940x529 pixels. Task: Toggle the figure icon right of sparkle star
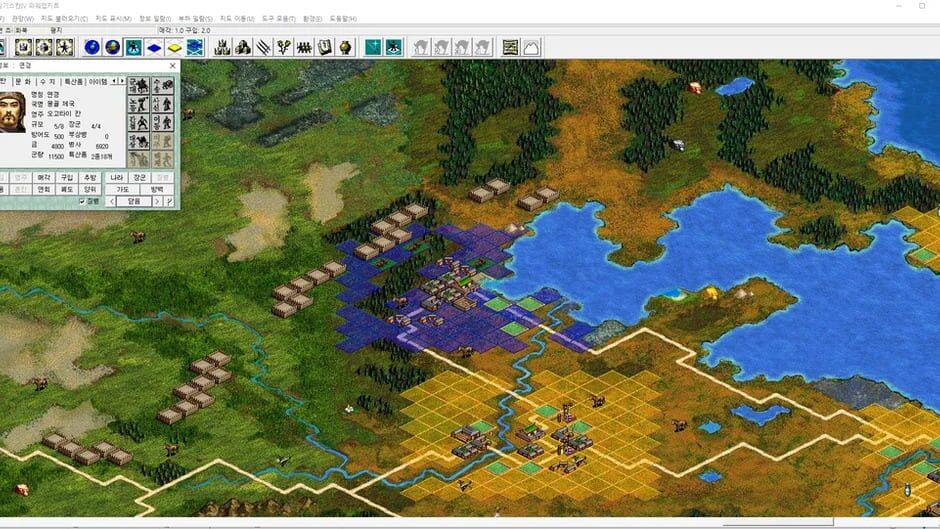[x=393, y=47]
